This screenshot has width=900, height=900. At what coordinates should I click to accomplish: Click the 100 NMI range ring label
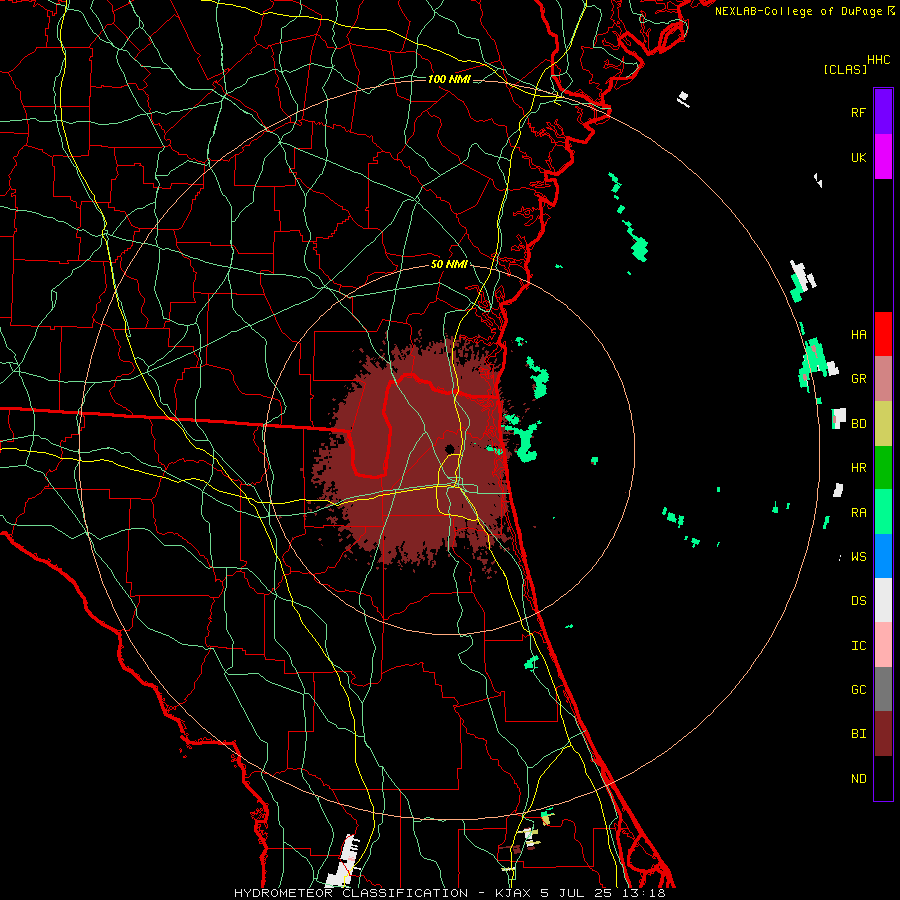pos(449,79)
